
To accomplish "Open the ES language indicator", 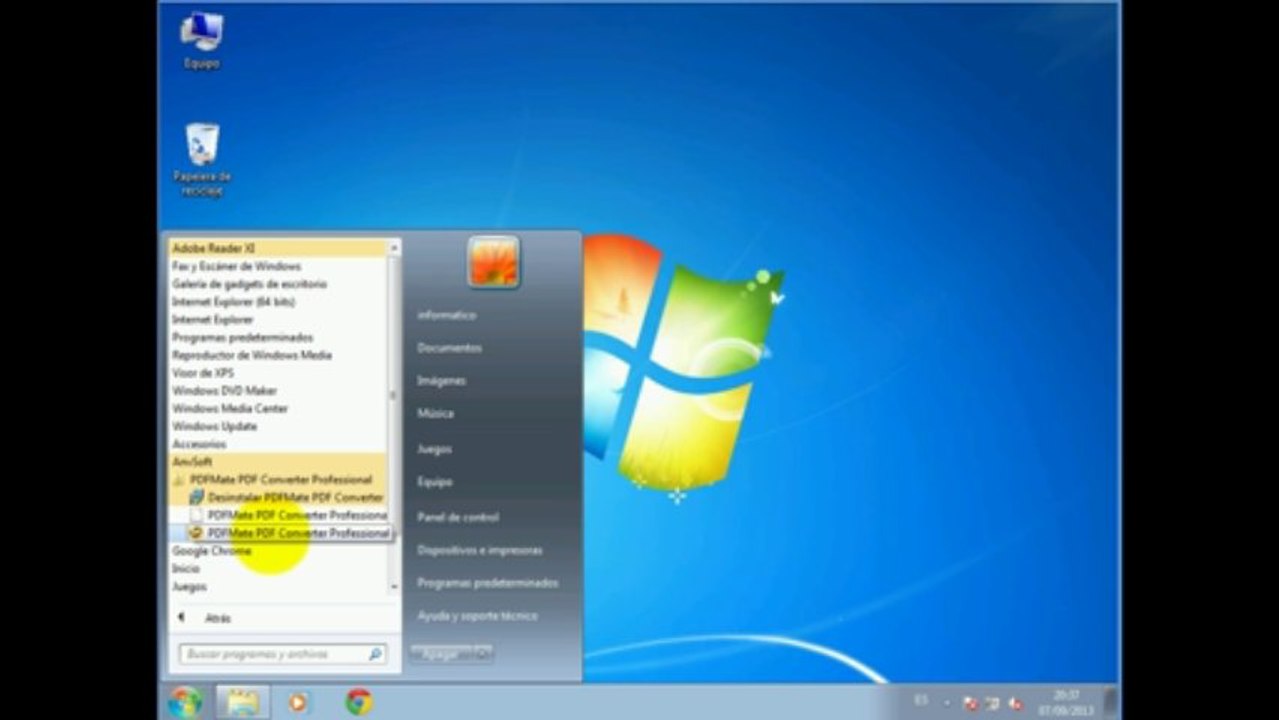I will pyautogui.click(x=921, y=700).
